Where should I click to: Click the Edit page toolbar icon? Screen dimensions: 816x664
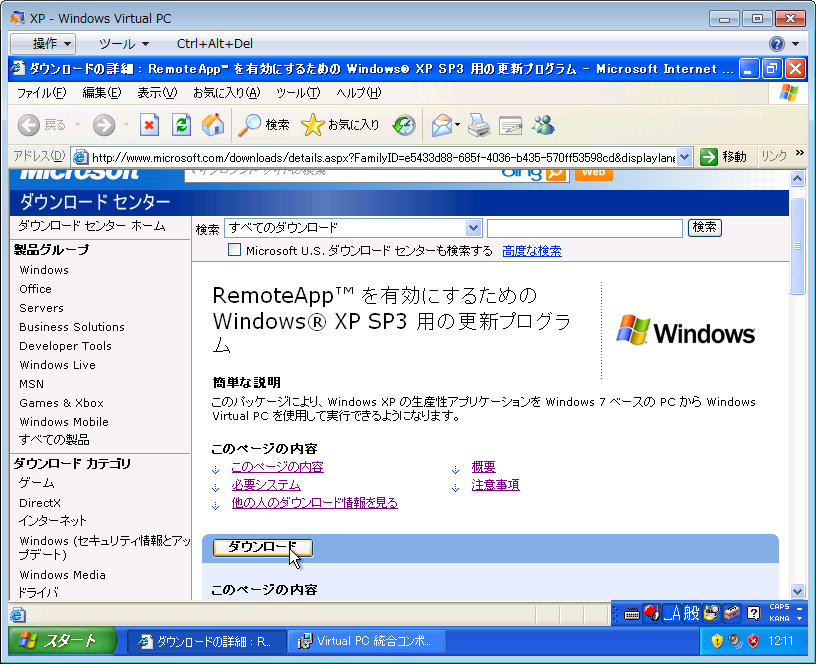511,125
